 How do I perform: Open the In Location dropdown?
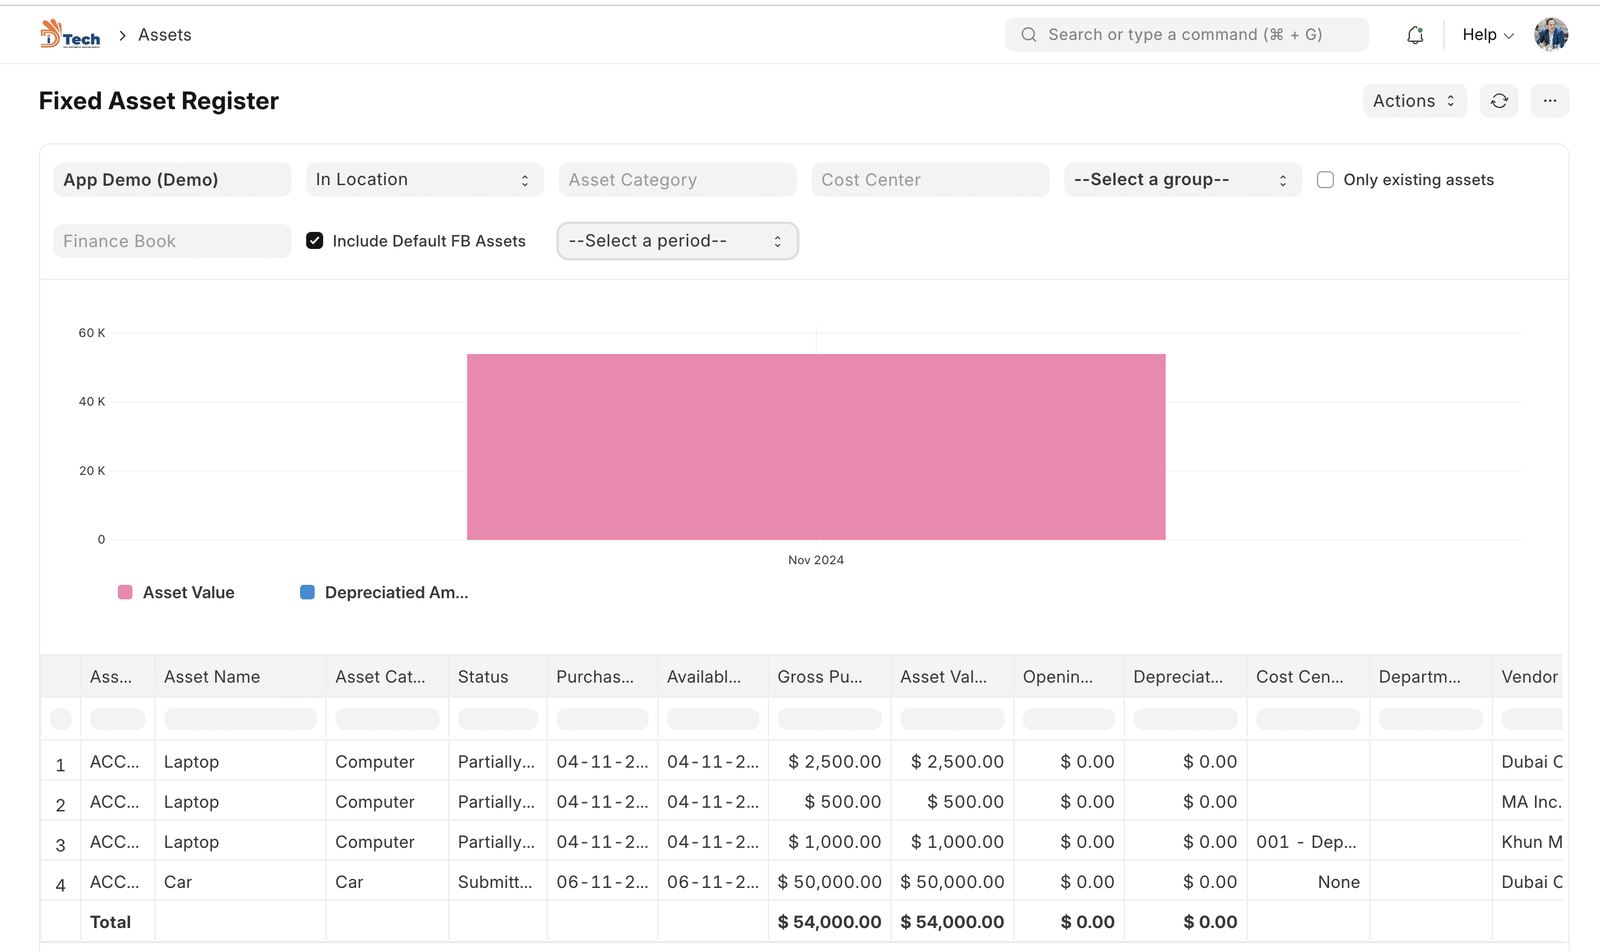[x=424, y=180]
